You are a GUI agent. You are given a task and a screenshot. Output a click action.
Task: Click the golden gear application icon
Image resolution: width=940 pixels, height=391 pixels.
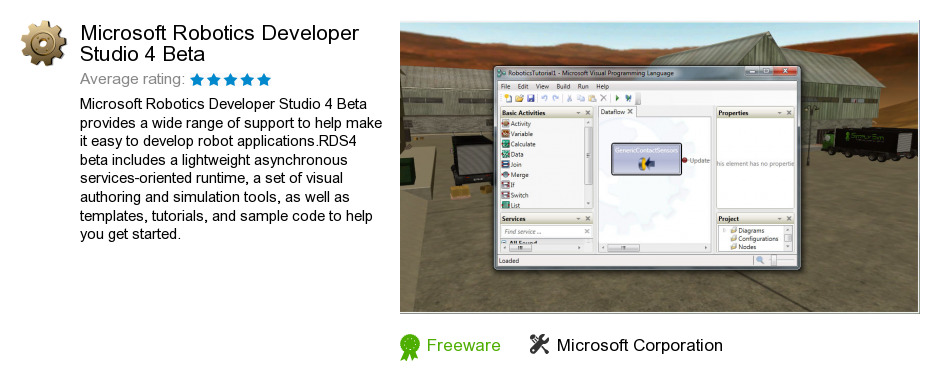coord(44,43)
